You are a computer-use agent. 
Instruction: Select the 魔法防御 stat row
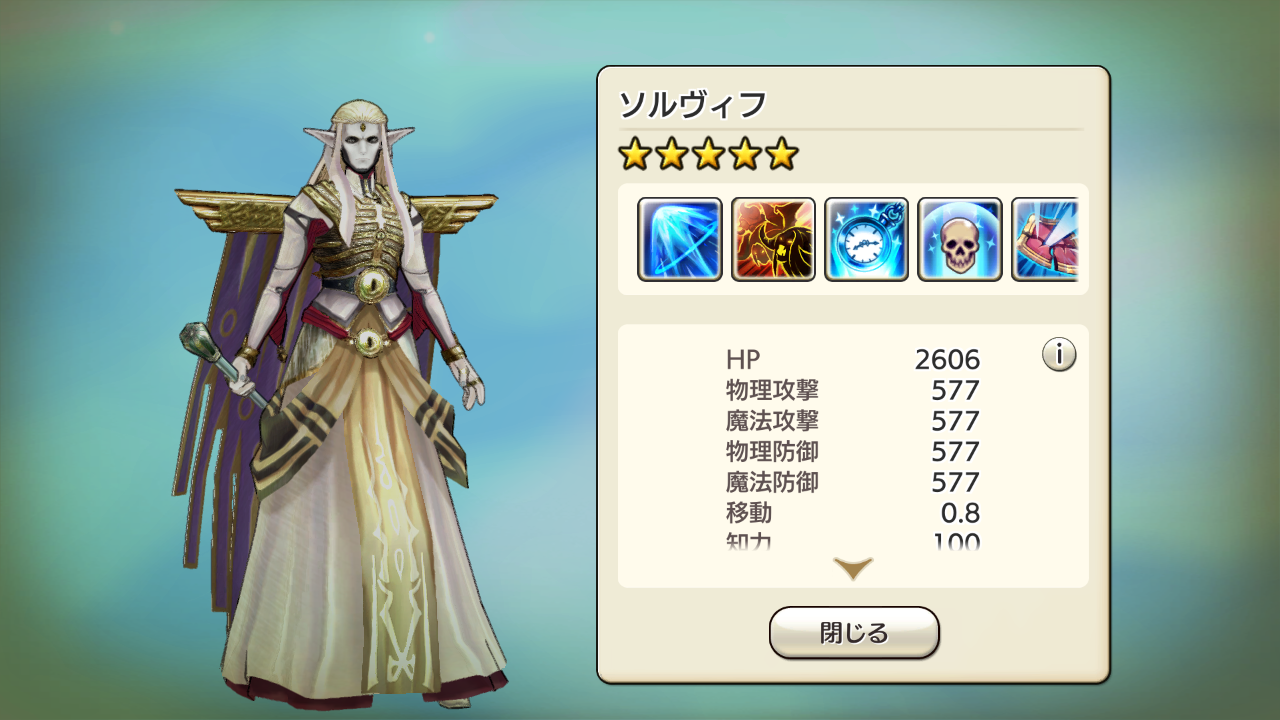pyautogui.click(x=853, y=483)
